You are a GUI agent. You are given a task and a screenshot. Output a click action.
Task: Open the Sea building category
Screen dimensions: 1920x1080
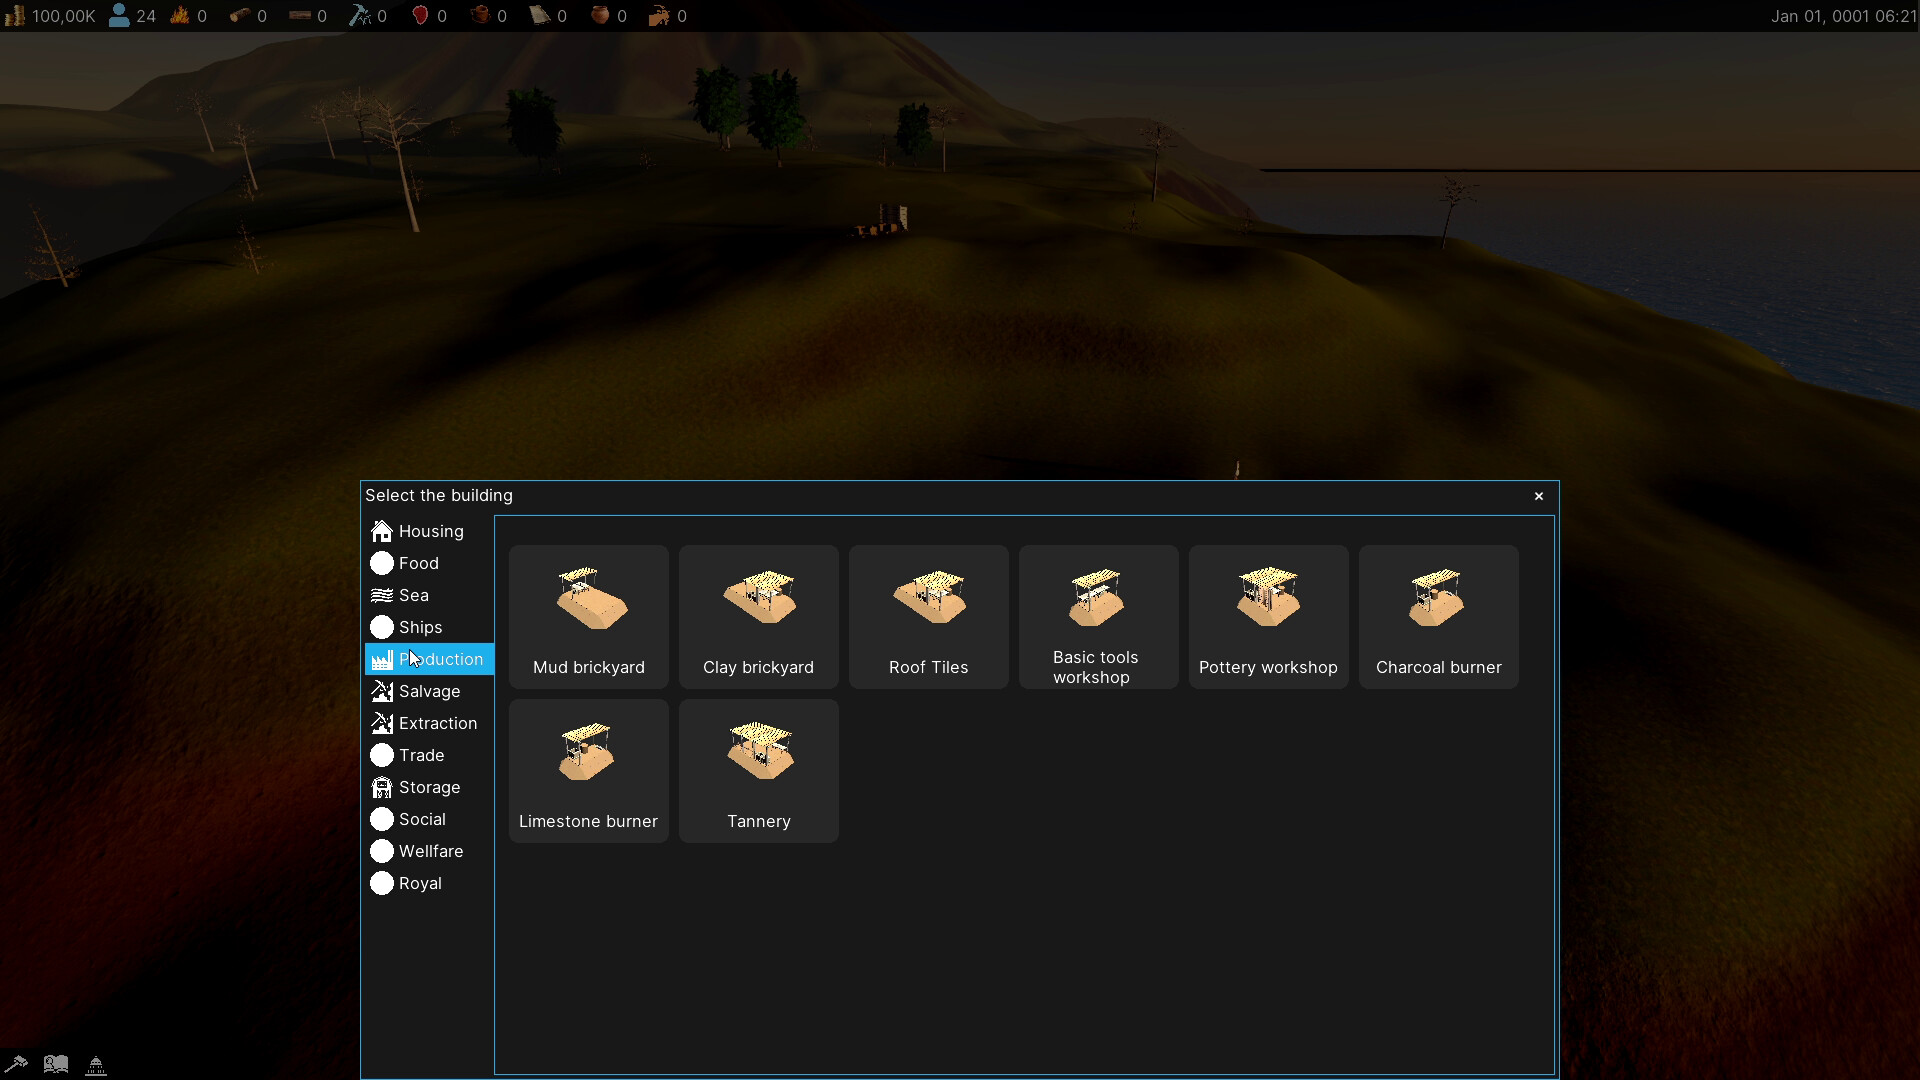point(429,595)
